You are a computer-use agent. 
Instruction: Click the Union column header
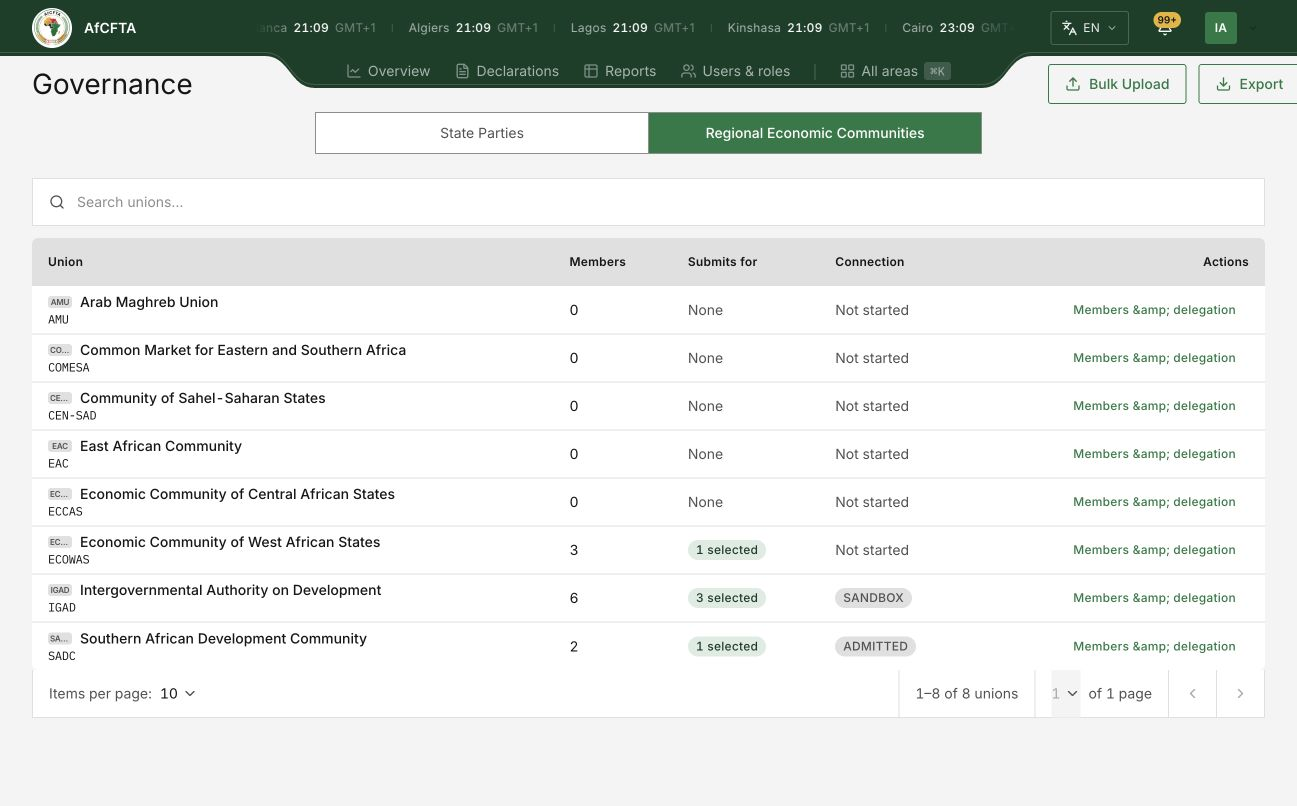[65, 262]
